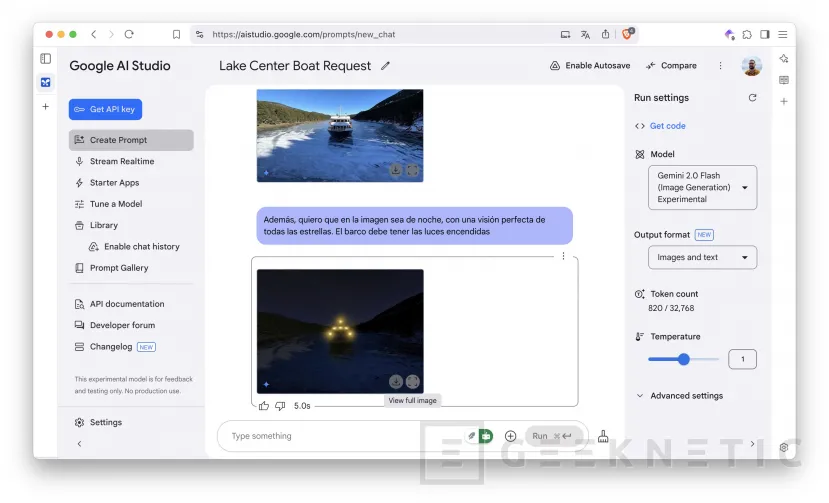Open the daytime boat generated image thumbnail

point(340,135)
